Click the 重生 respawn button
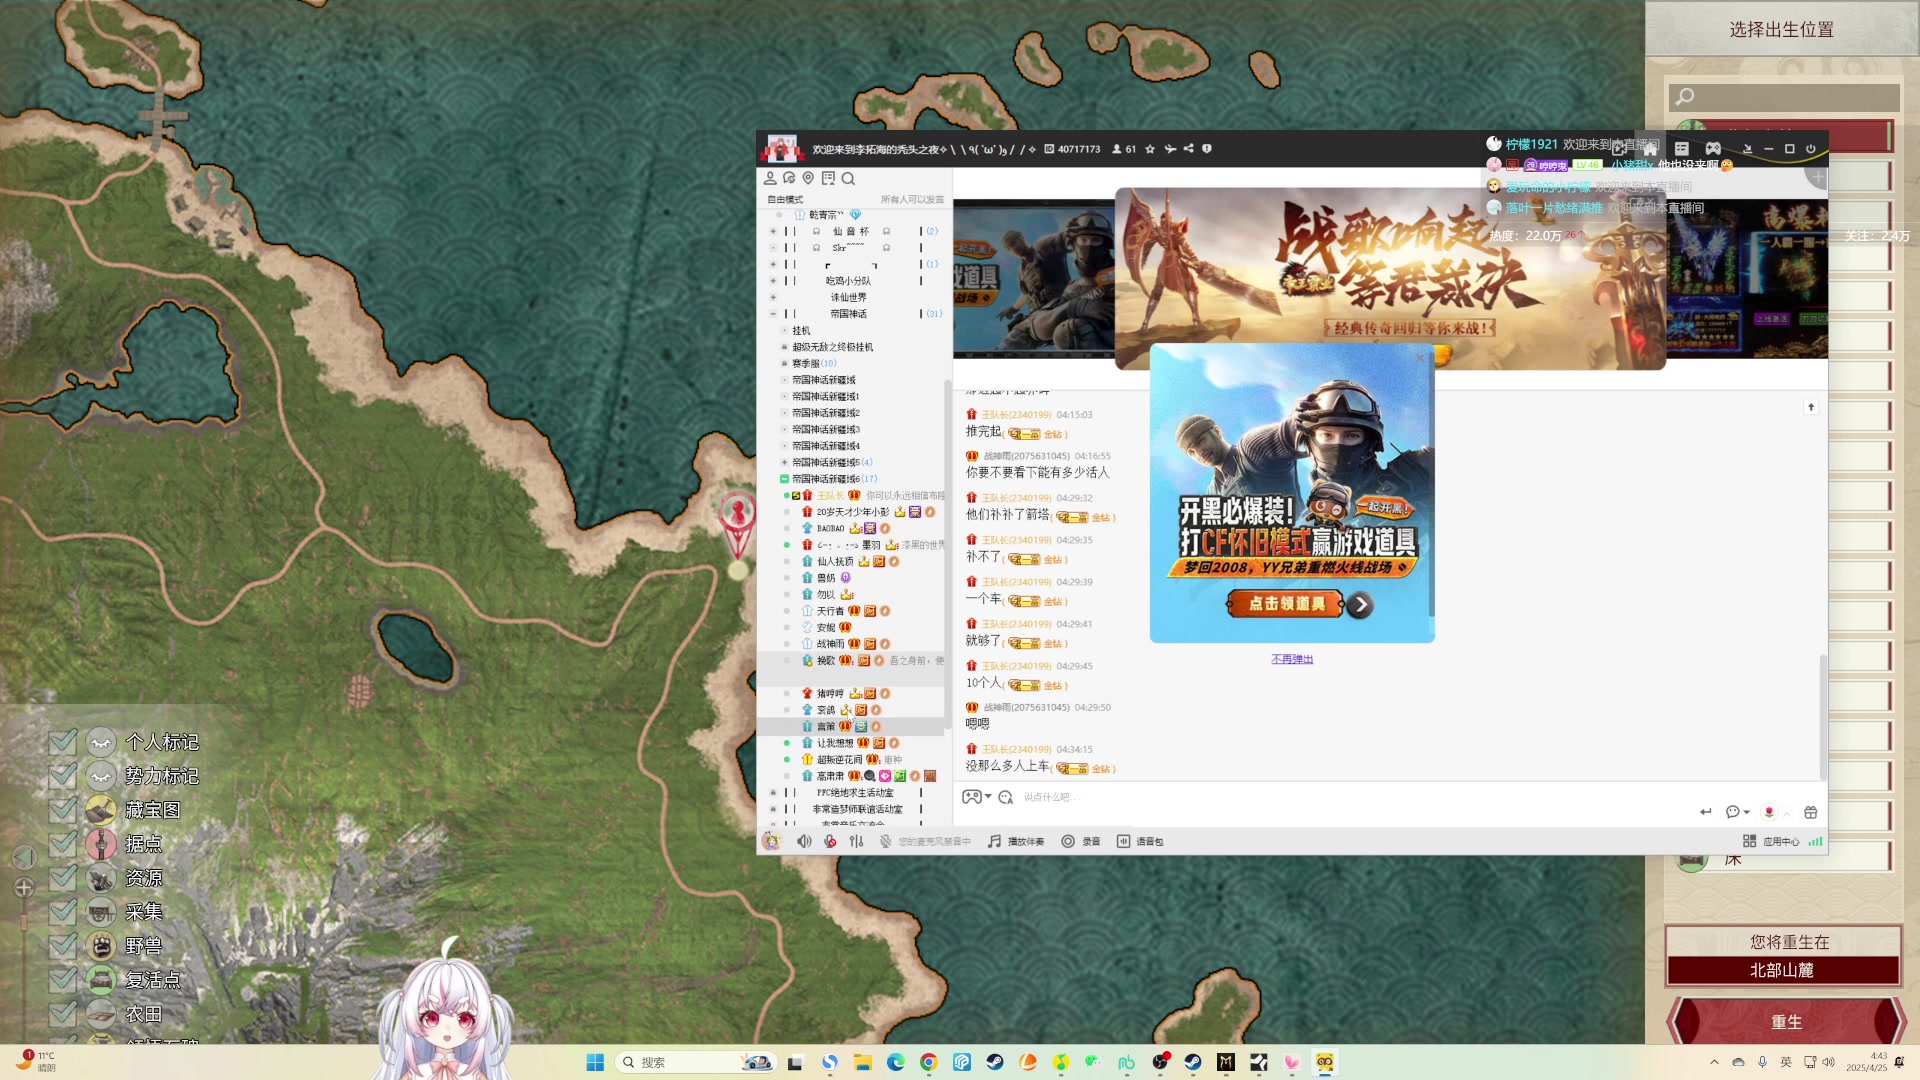The width and height of the screenshot is (1920, 1080). click(x=1786, y=1022)
